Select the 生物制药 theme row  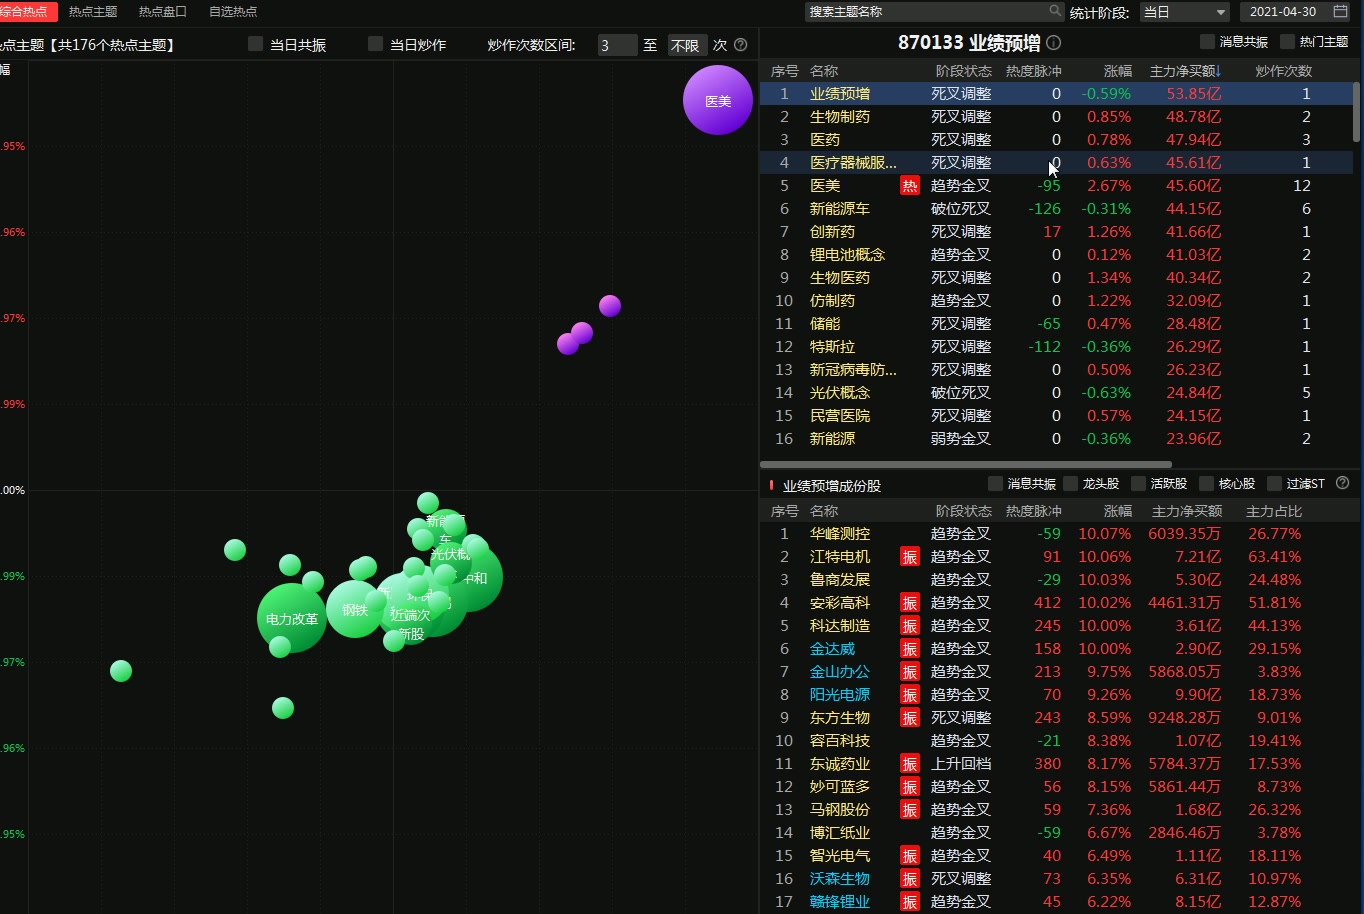[1055, 117]
